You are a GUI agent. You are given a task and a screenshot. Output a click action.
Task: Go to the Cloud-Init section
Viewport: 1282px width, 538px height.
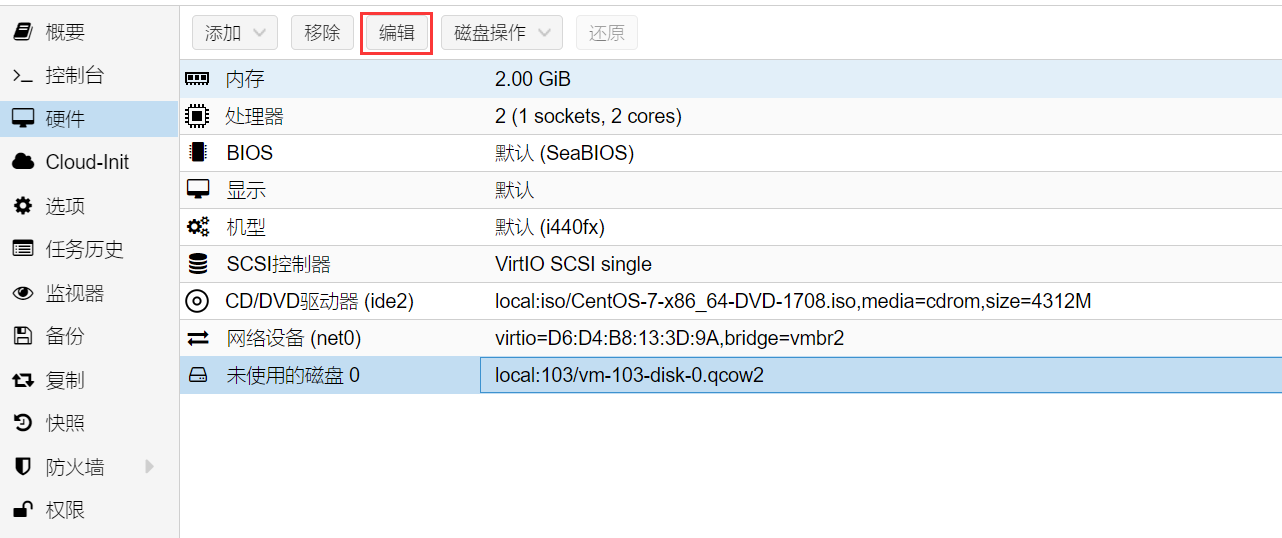pos(87,162)
